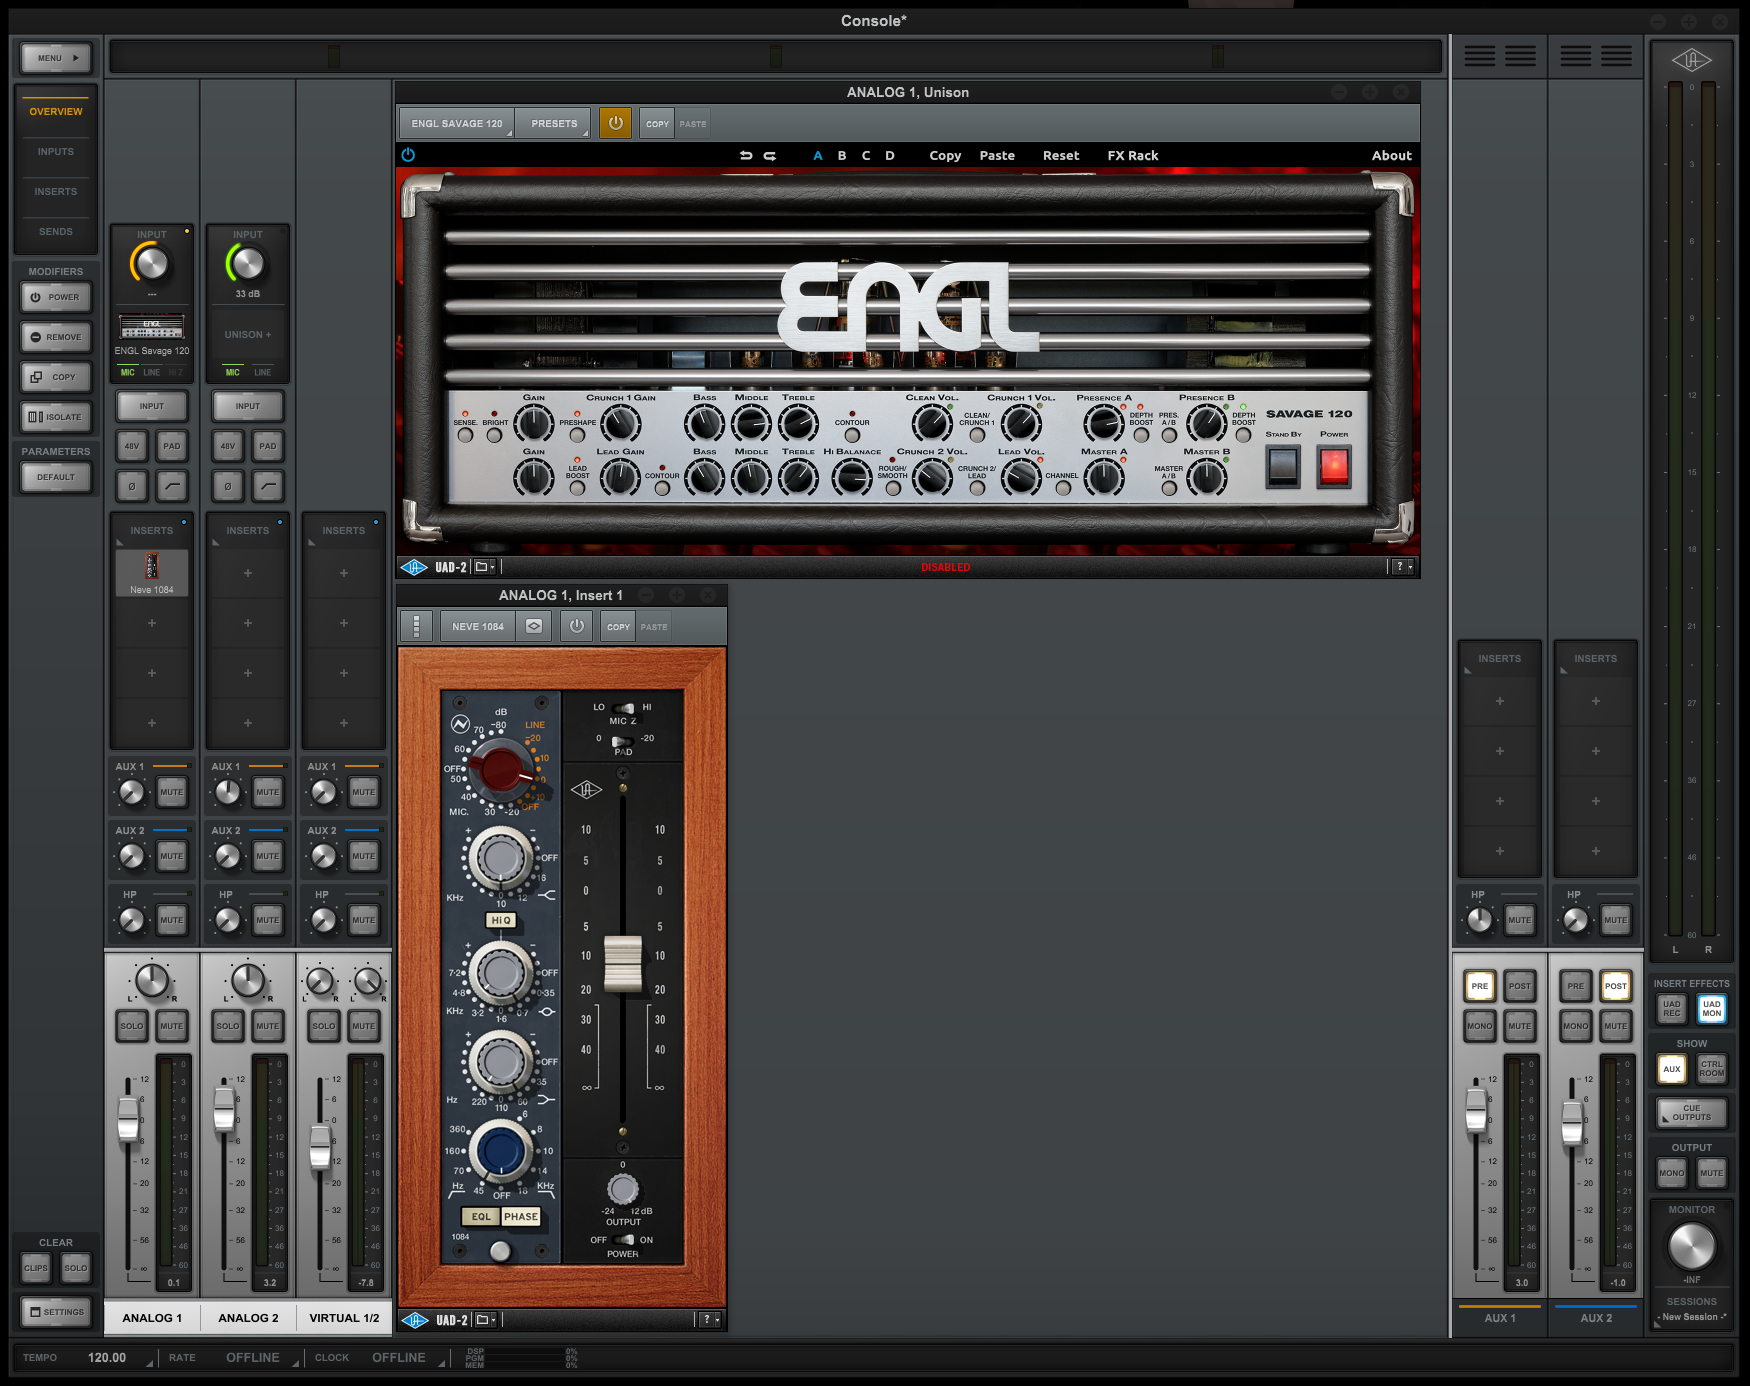Select the INSERTS view tab
Screen dimensions: 1750x1386
(56, 192)
